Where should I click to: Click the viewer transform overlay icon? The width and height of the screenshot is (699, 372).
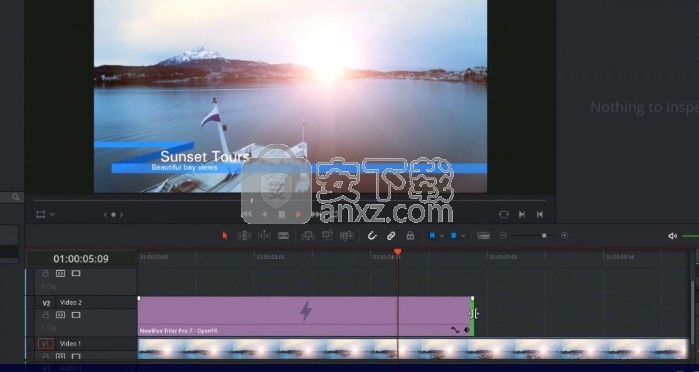tap(41, 215)
